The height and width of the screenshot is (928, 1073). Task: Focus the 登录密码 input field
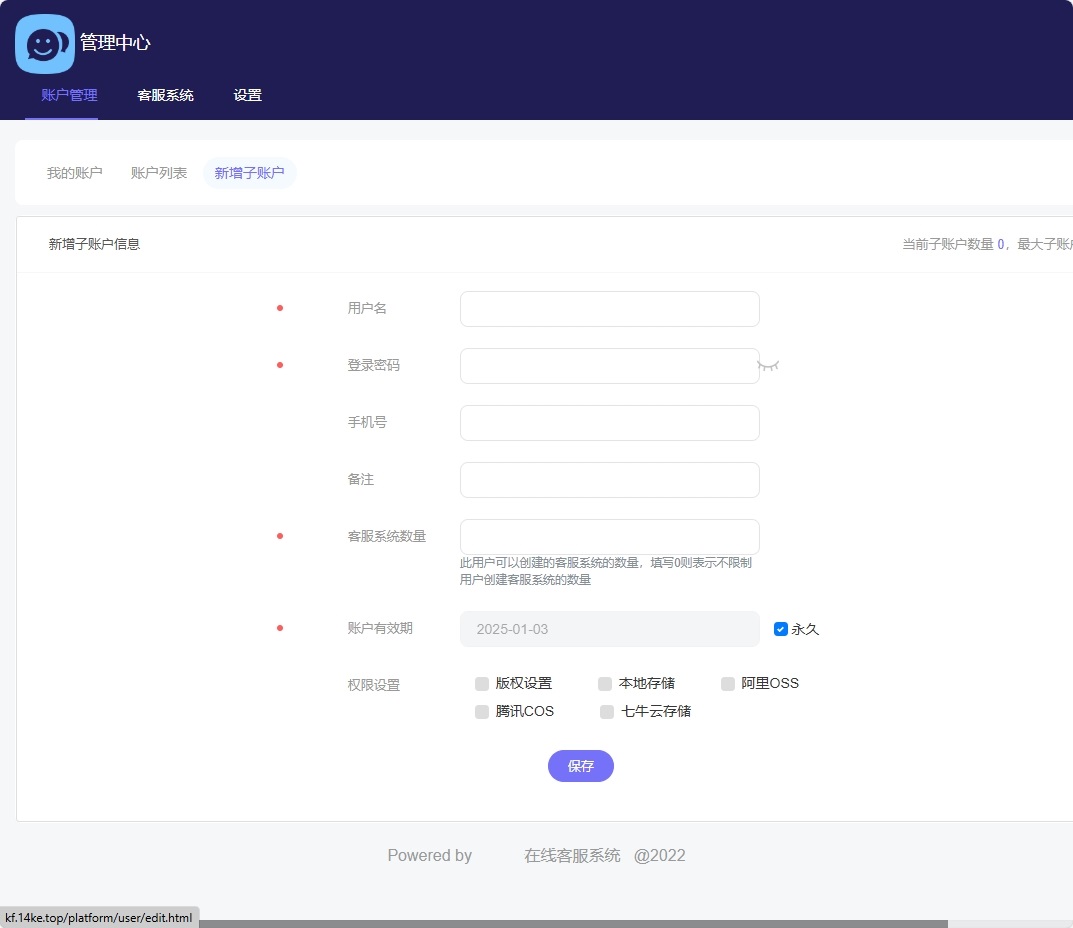click(x=610, y=366)
